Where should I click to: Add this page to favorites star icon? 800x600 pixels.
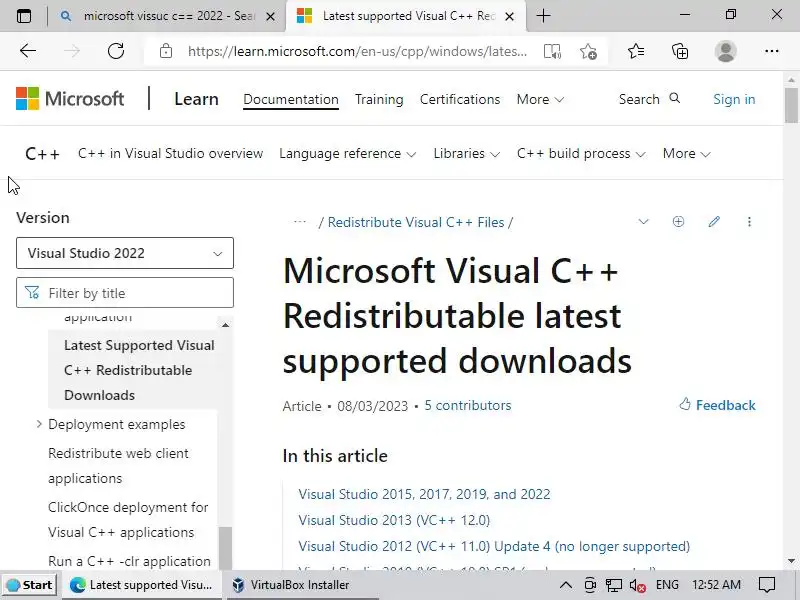(588, 51)
